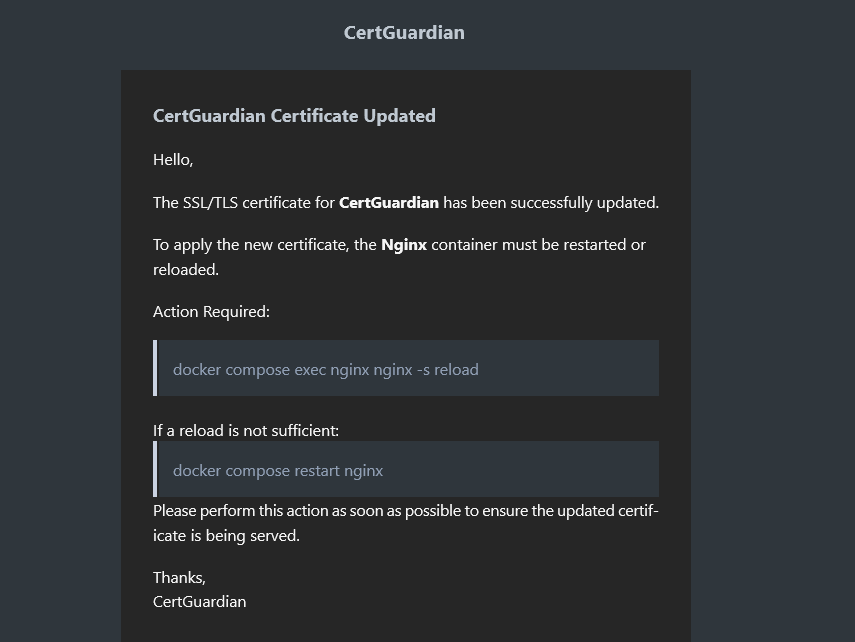Click the bold word "Nginx"
Image resolution: width=855 pixels, height=642 pixels.
pos(404,245)
